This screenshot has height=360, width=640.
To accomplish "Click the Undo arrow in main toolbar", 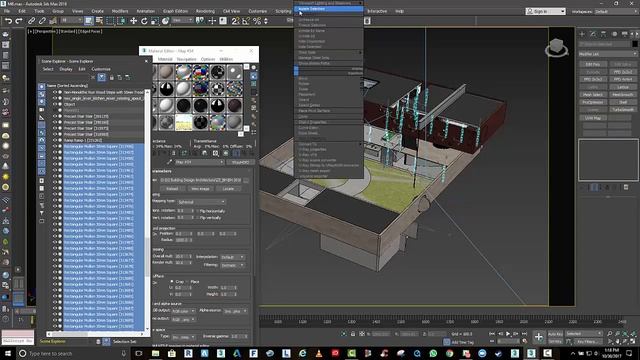I will (8, 21).
